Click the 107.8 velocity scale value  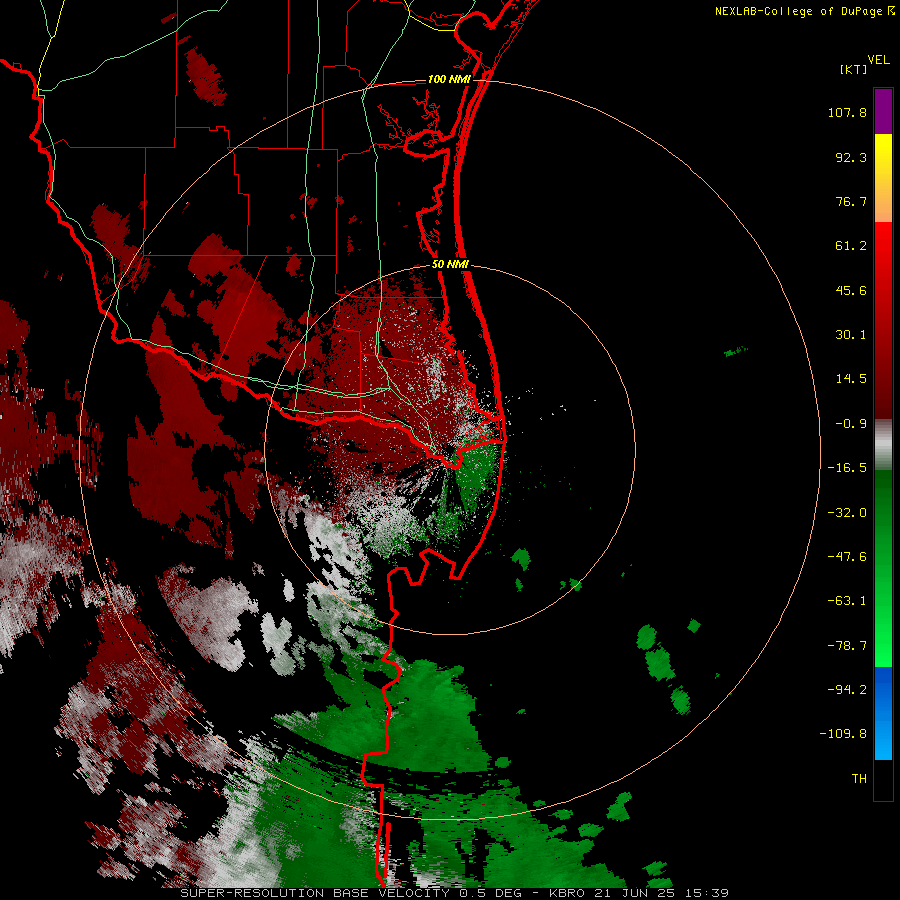click(847, 112)
